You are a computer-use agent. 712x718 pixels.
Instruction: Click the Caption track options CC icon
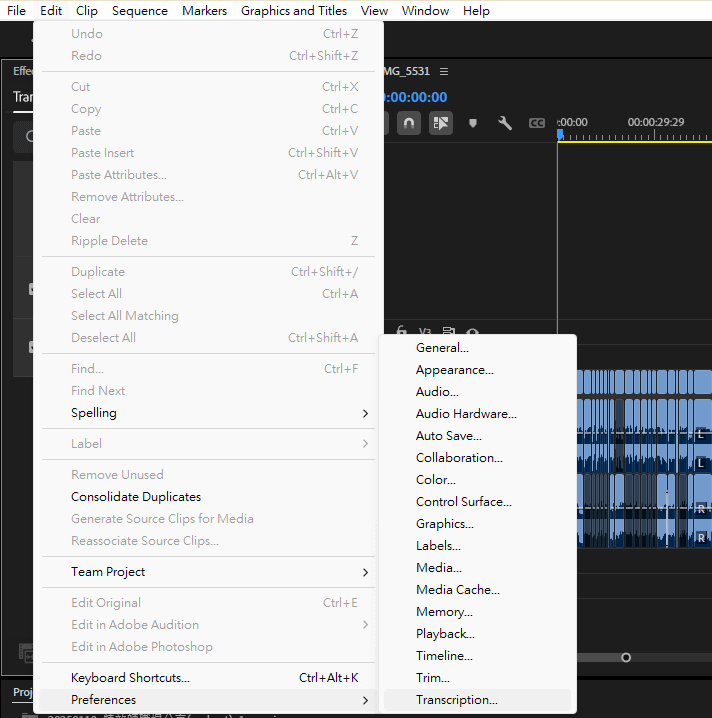(537, 123)
